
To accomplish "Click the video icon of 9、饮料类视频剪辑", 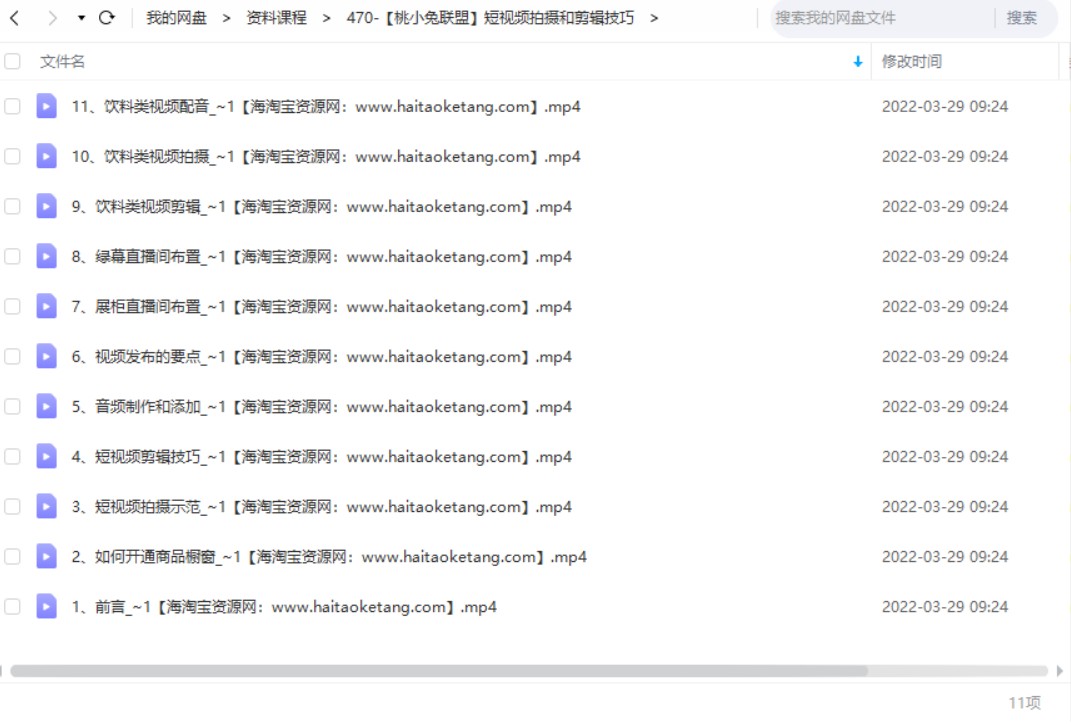I will click(46, 206).
